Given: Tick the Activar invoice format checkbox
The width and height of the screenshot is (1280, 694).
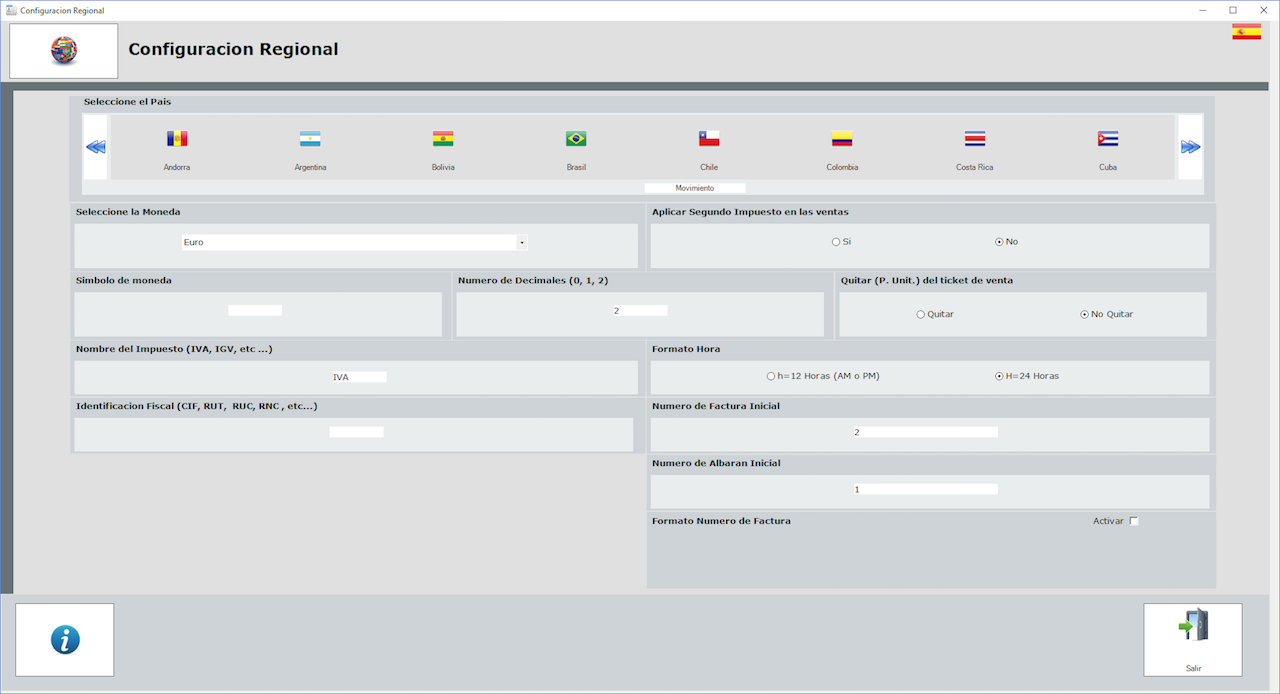Looking at the screenshot, I should pos(1134,521).
